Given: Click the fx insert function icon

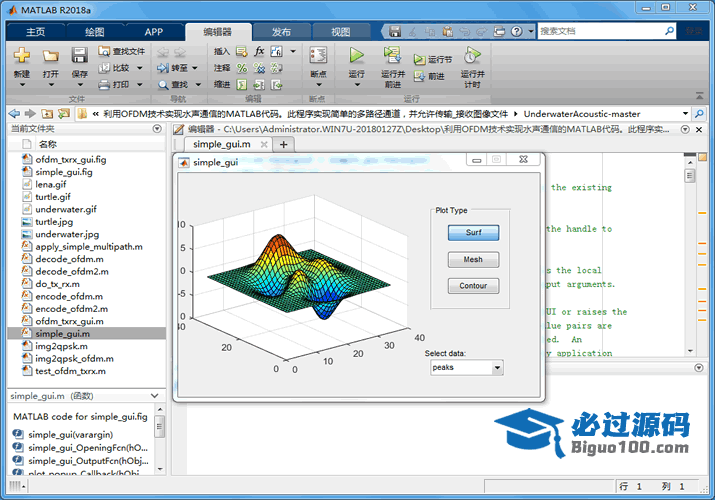Looking at the screenshot, I should [259, 51].
